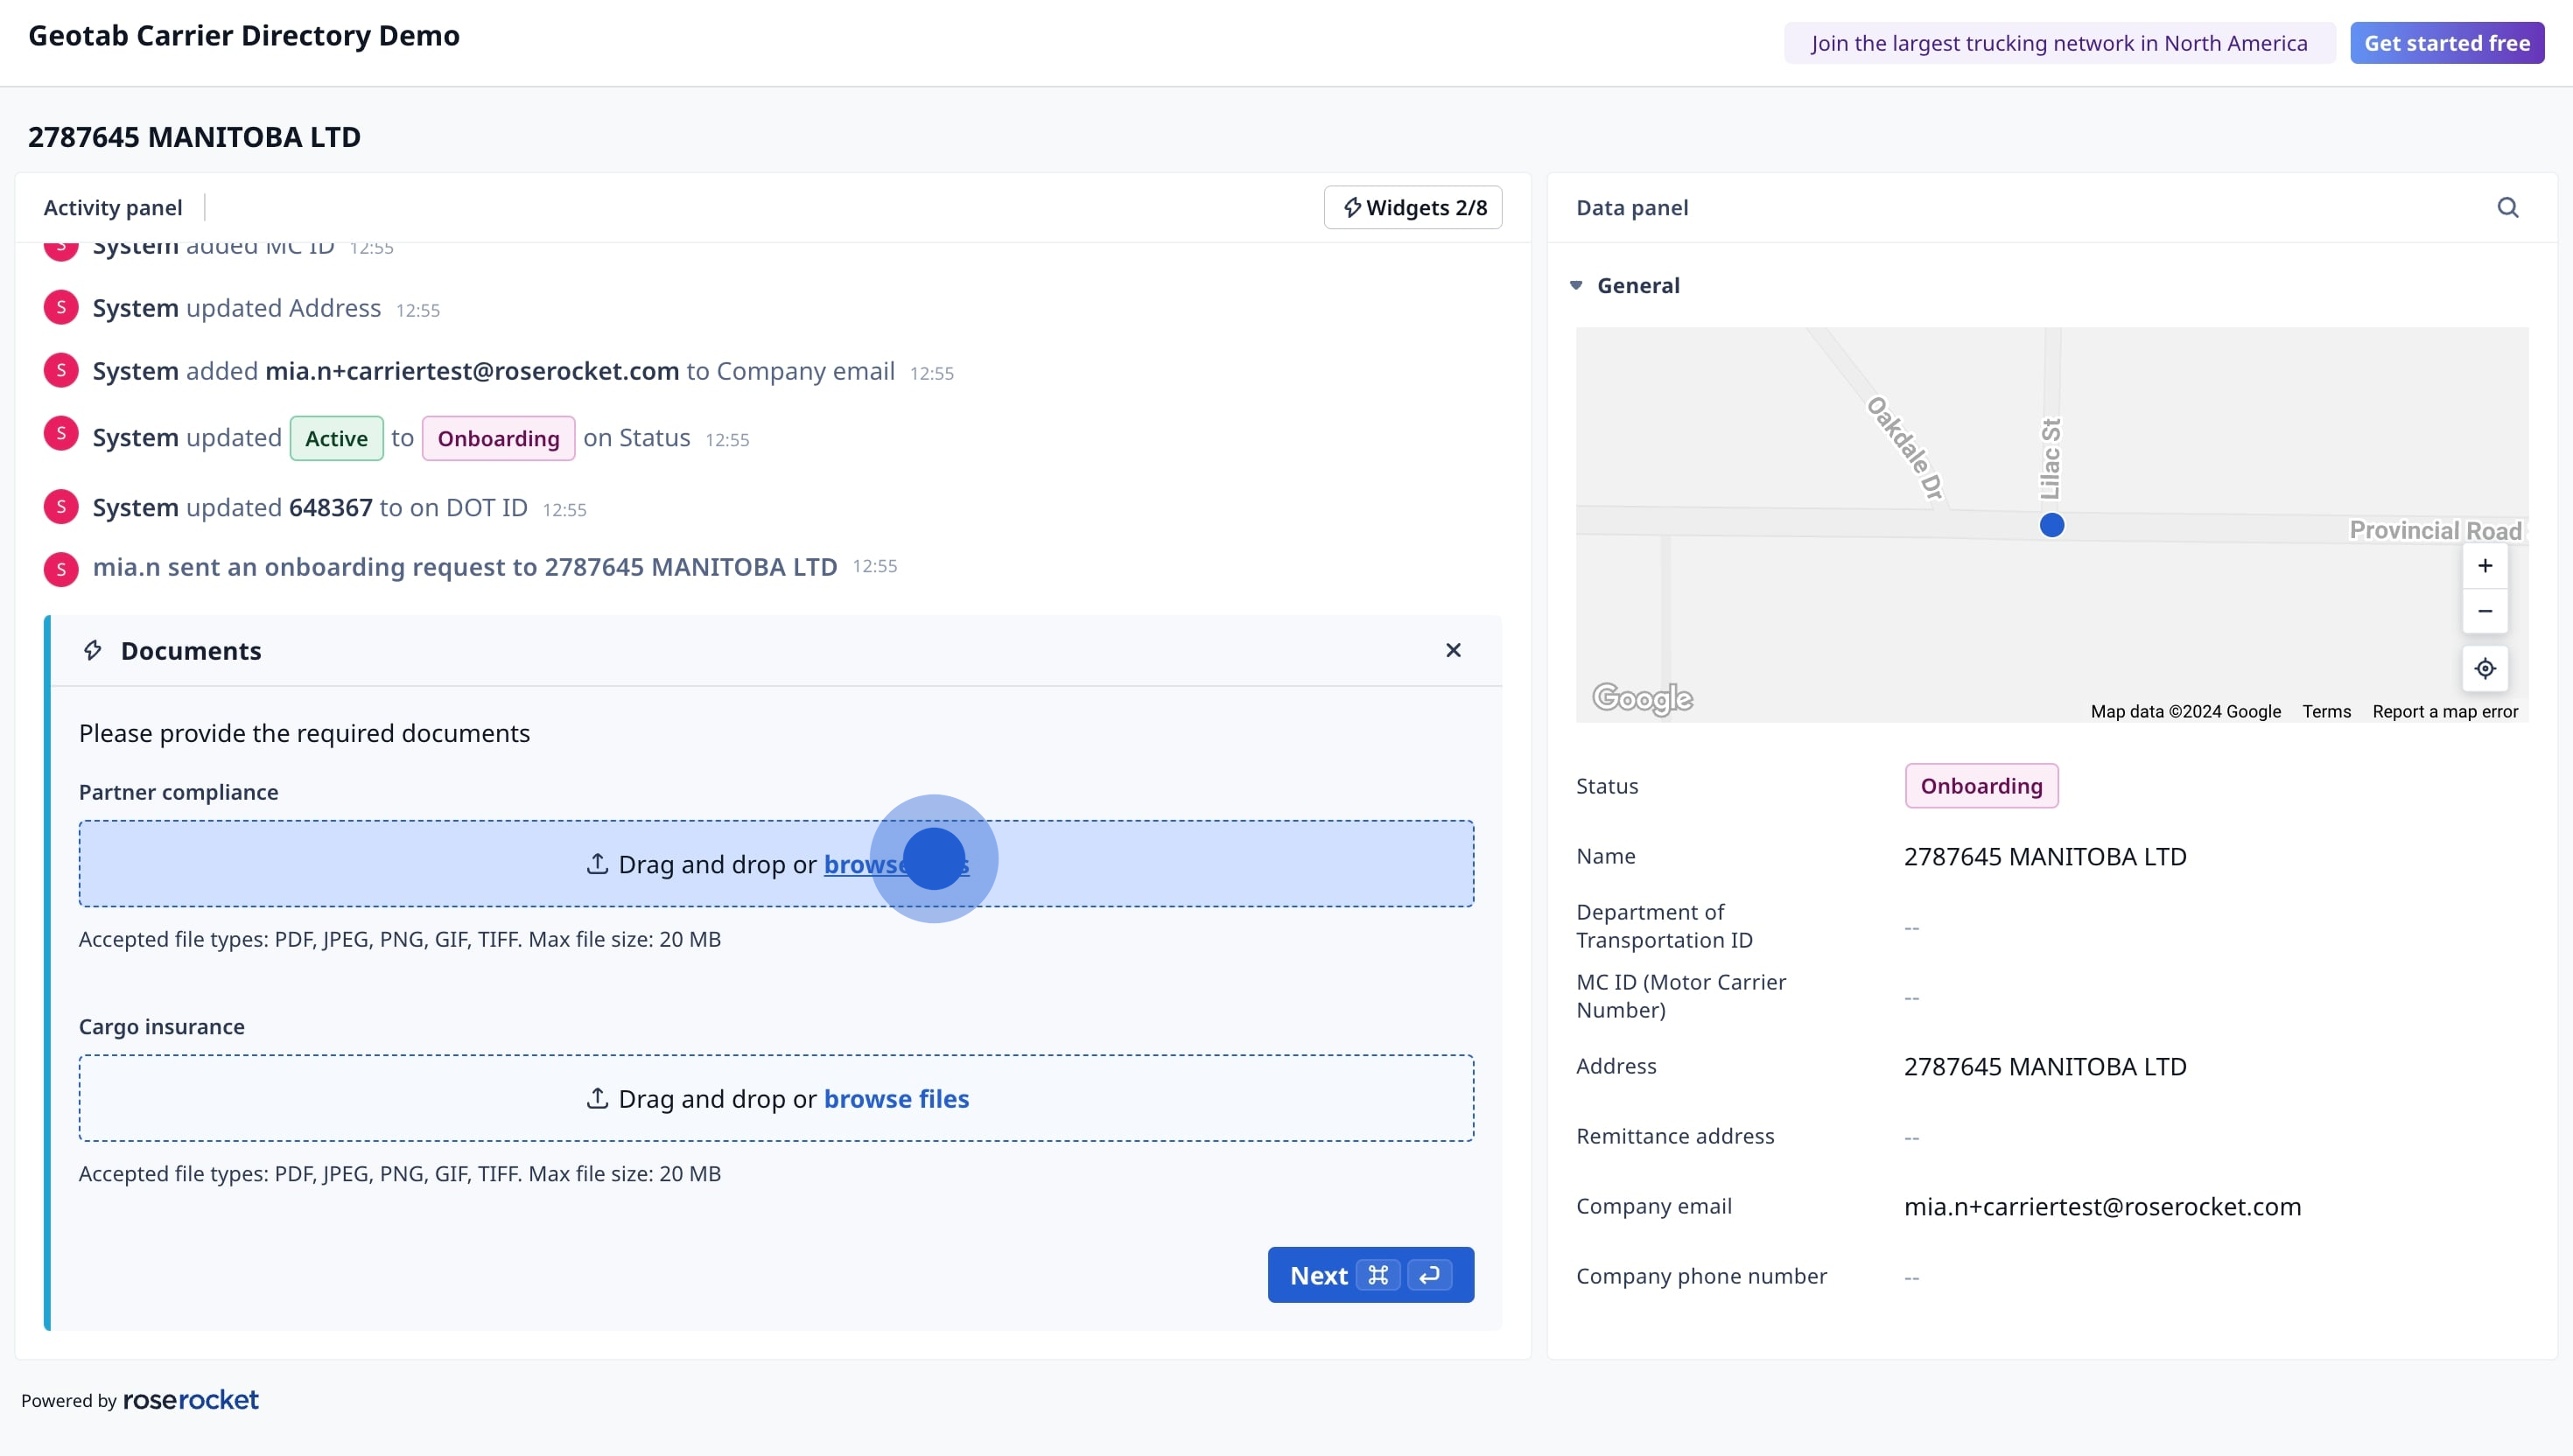
Task: Browse files for Cargo insurance
Action: pyautogui.click(x=896, y=1098)
